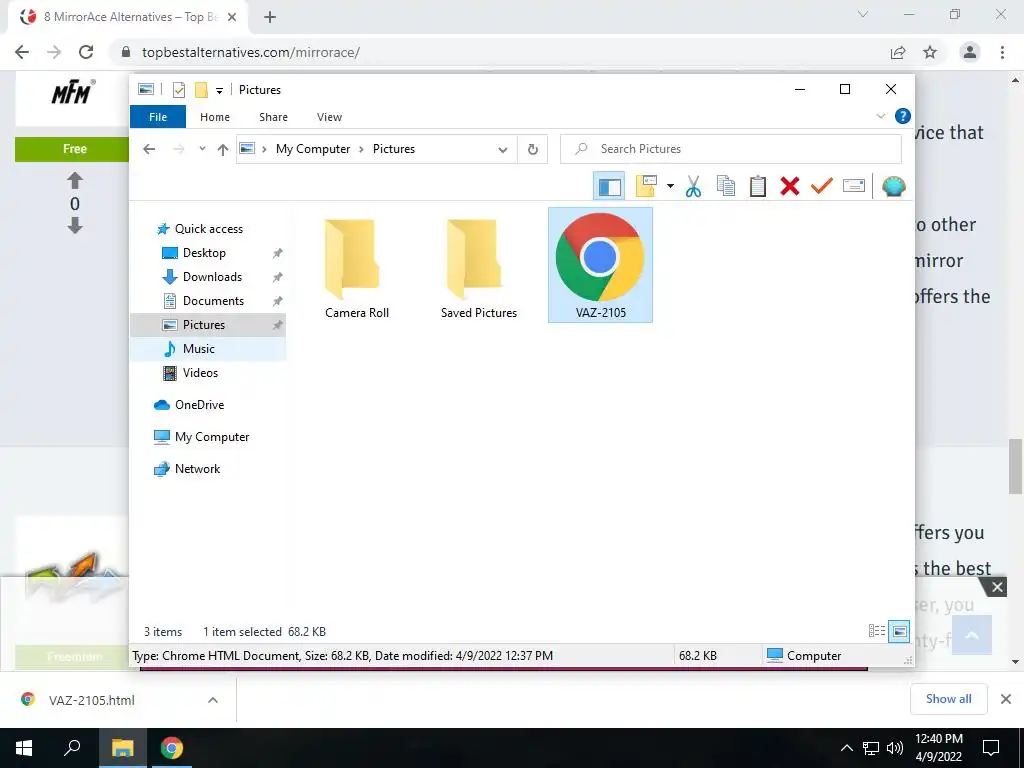Click the Search Pictures field
Image resolution: width=1024 pixels, height=768 pixels.
[731, 149]
